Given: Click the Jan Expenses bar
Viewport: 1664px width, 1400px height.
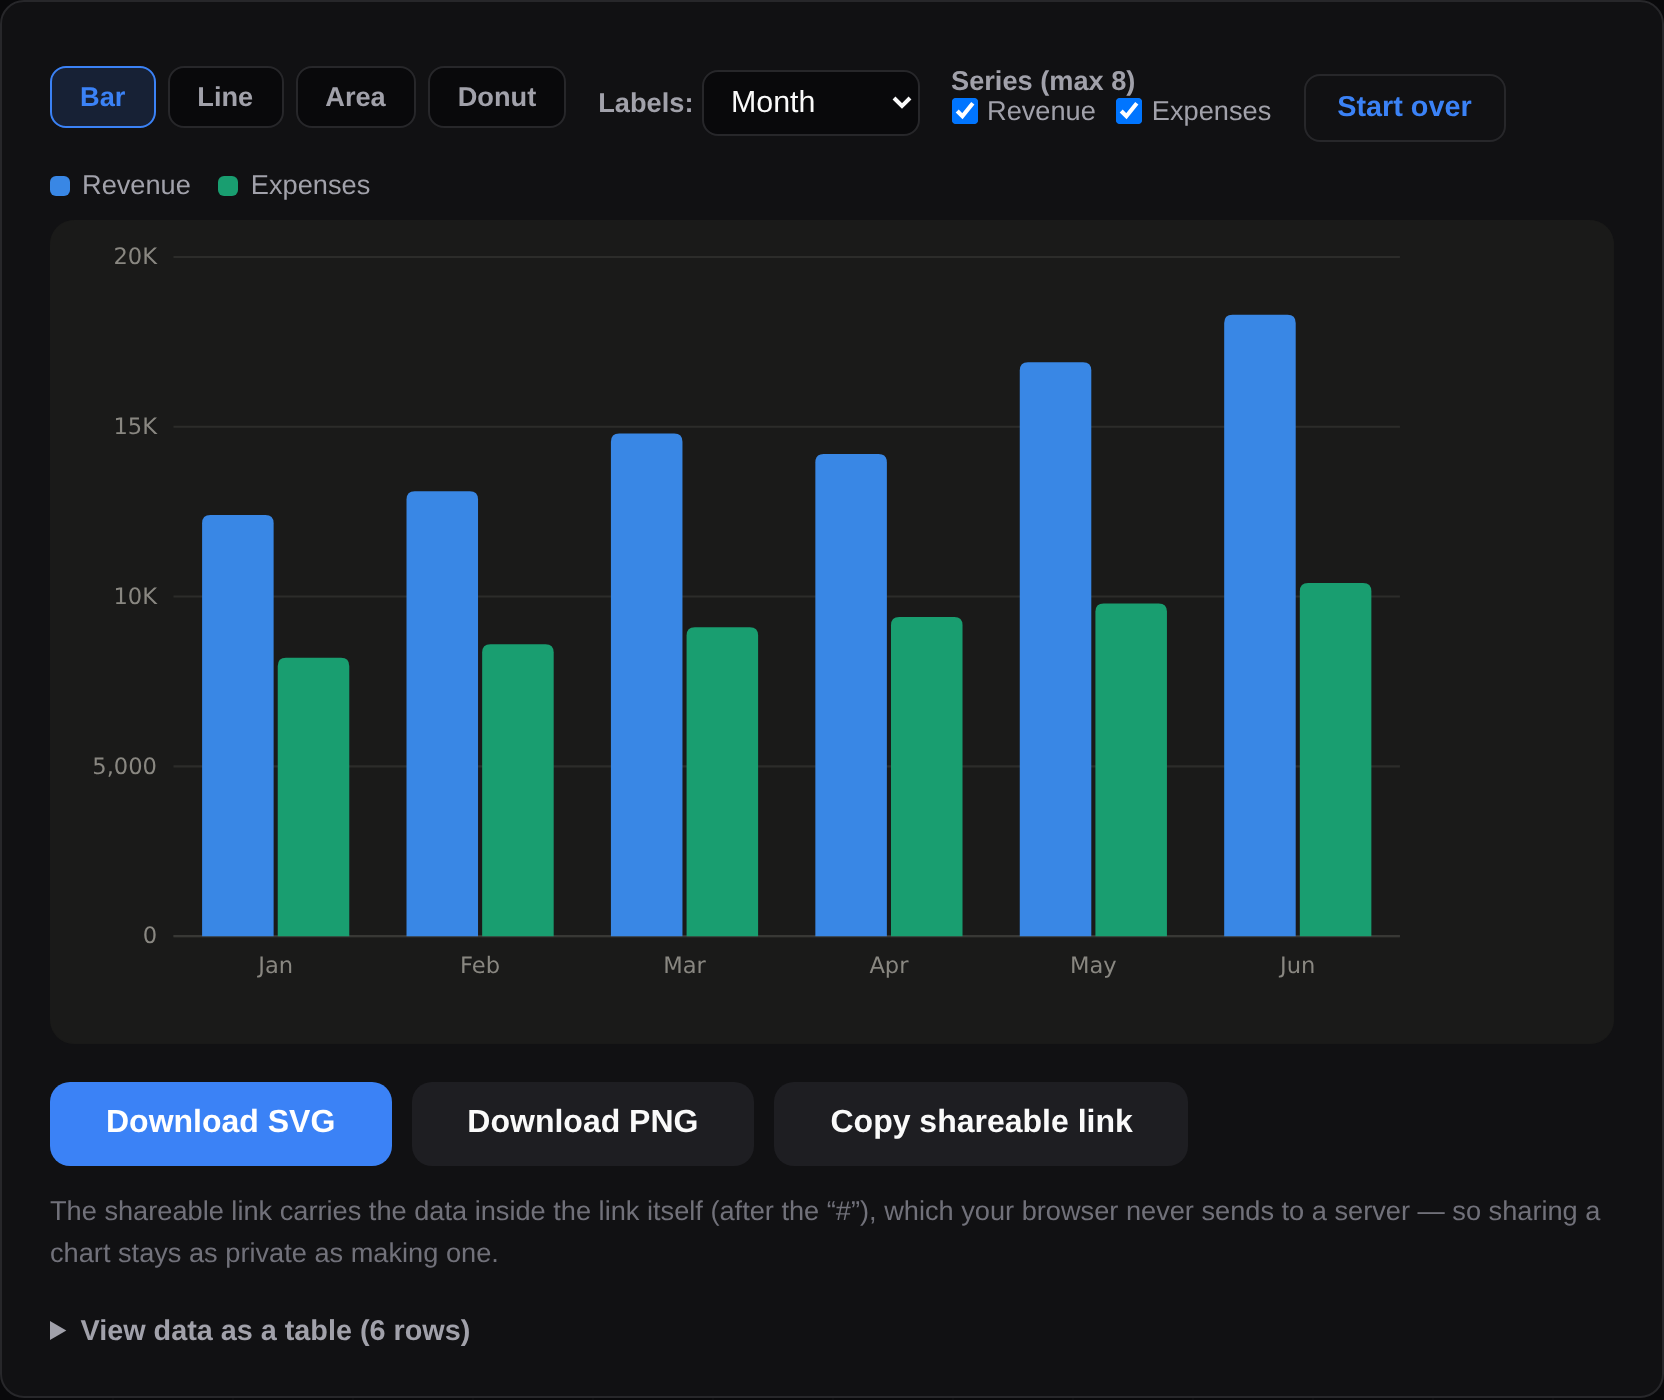Looking at the screenshot, I should (313, 797).
